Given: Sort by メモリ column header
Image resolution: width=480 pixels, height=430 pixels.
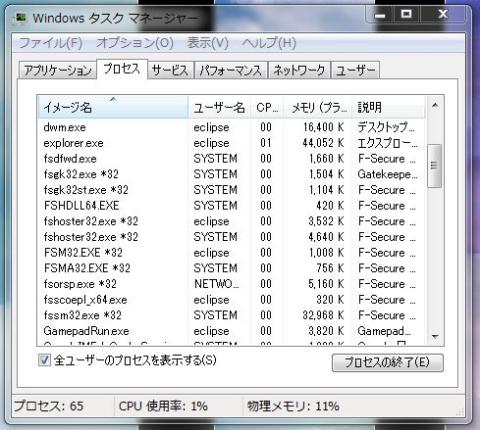Looking at the screenshot, I should pos(318,107).
